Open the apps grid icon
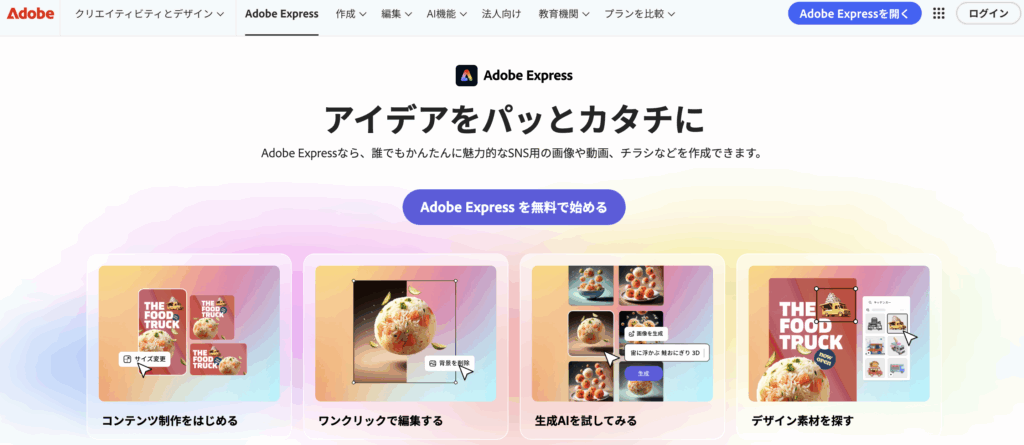This screenshot has height=445, width=1024. point(938,14)
